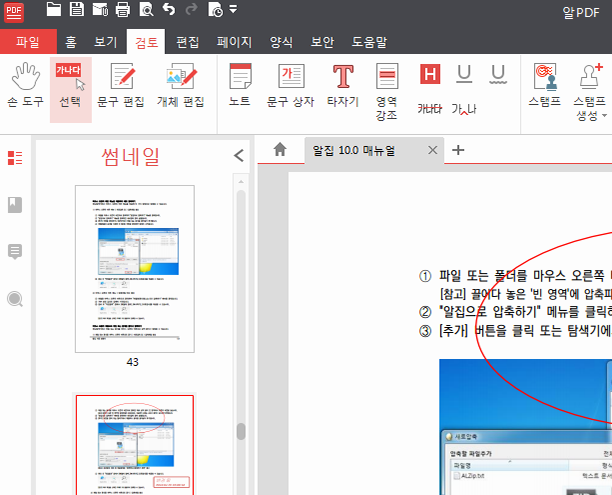Open print preview magnifier icon

[x=146, y=9]
